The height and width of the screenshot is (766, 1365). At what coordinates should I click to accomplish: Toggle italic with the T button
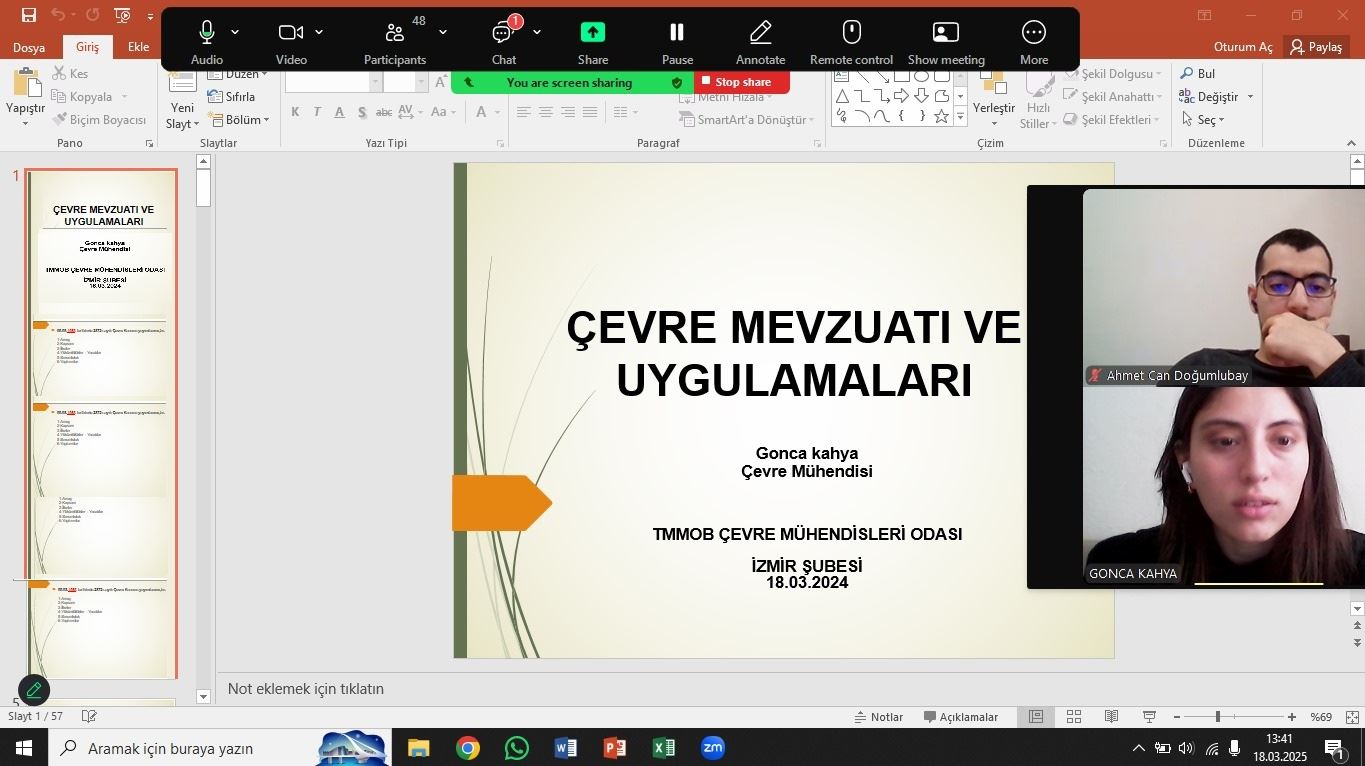pos(317,112)
